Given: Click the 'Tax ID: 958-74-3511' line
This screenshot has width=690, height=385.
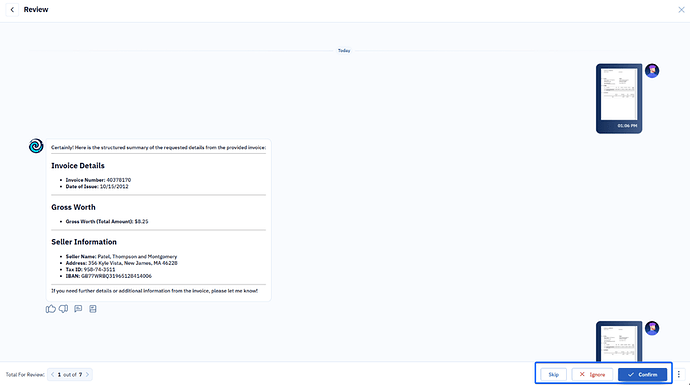Looking at the screenshot, I should [x=90, y=270].
